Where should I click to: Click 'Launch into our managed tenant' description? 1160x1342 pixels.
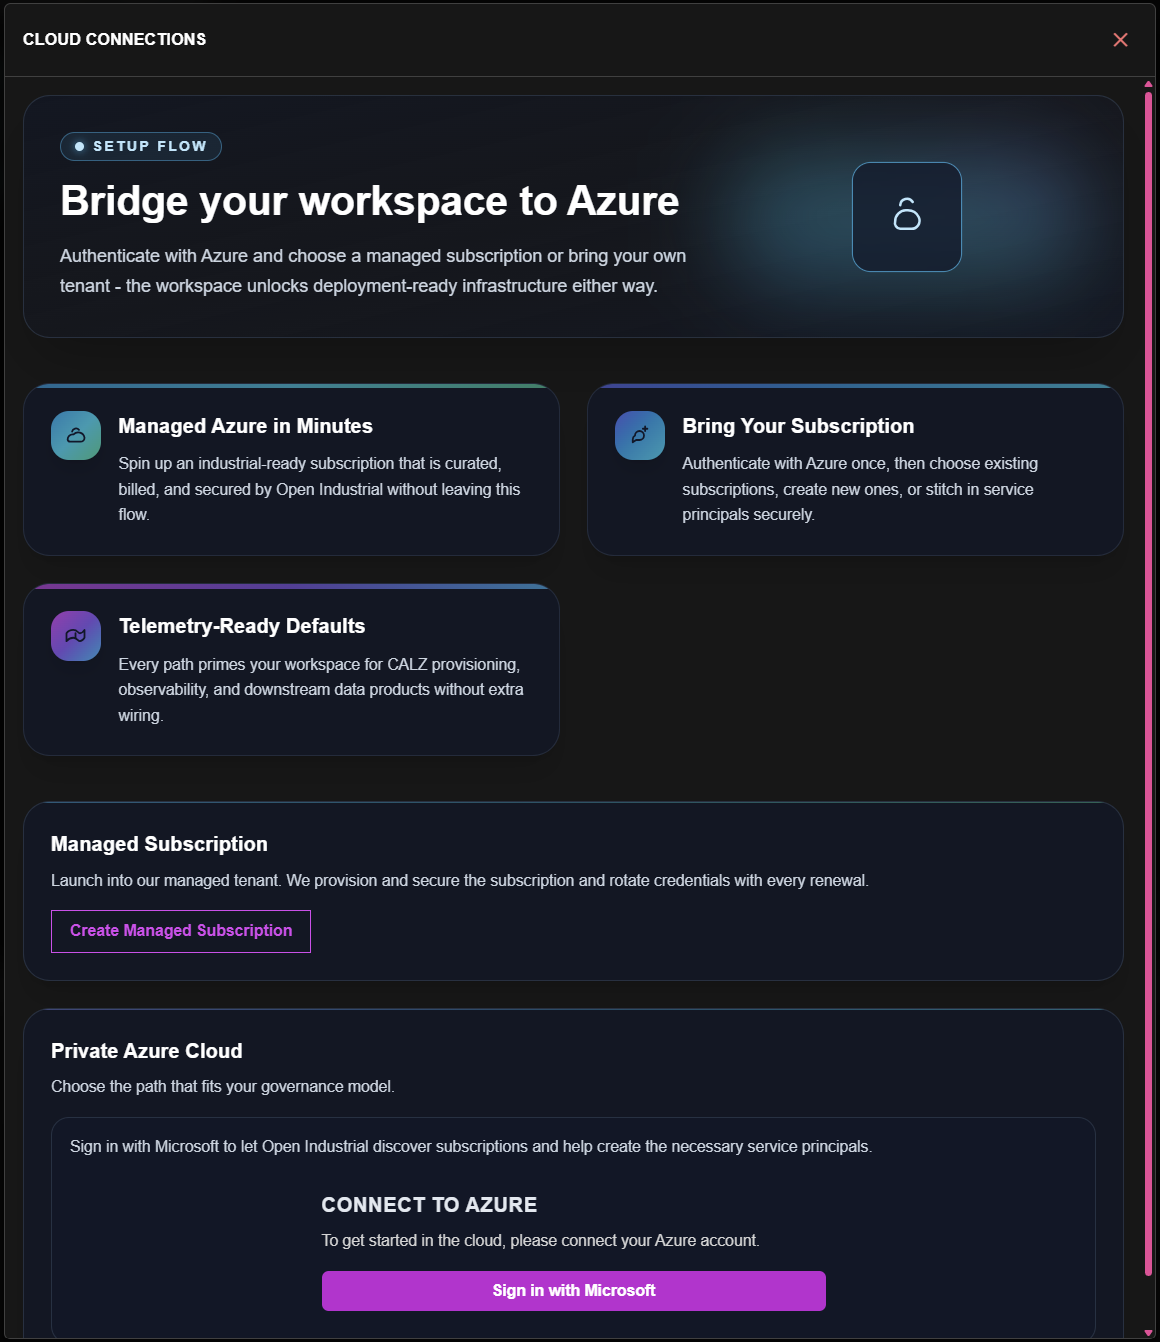pos(460,881)
